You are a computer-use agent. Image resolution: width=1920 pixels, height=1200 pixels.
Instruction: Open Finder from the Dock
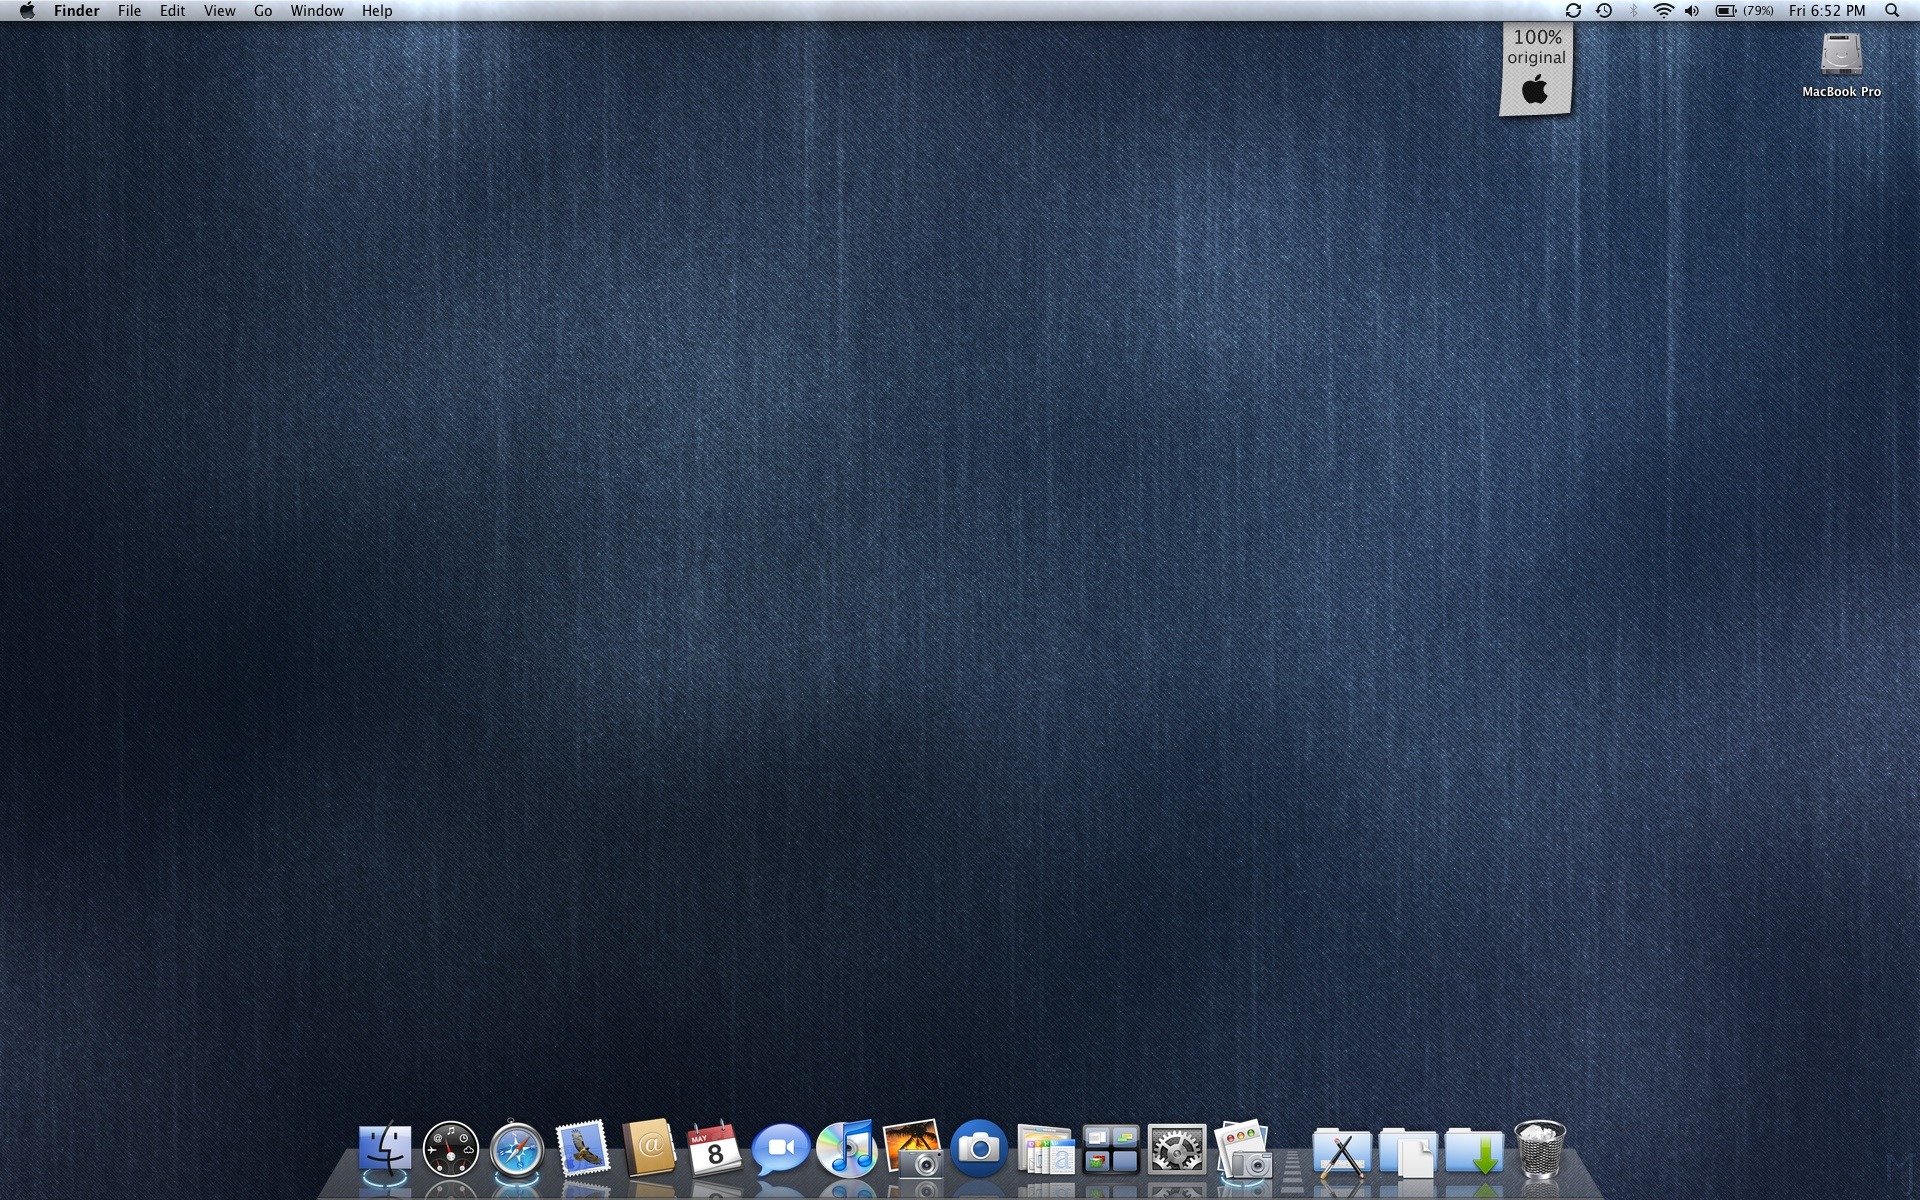tap(385, 1150)
